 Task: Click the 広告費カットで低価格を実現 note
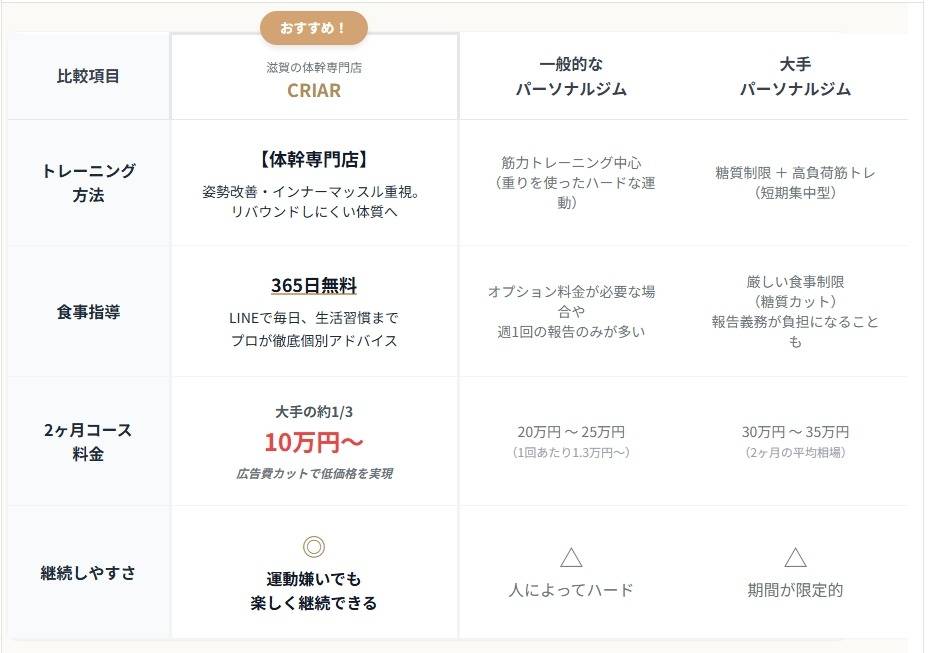pyautogui.click(x=314, y=473)
